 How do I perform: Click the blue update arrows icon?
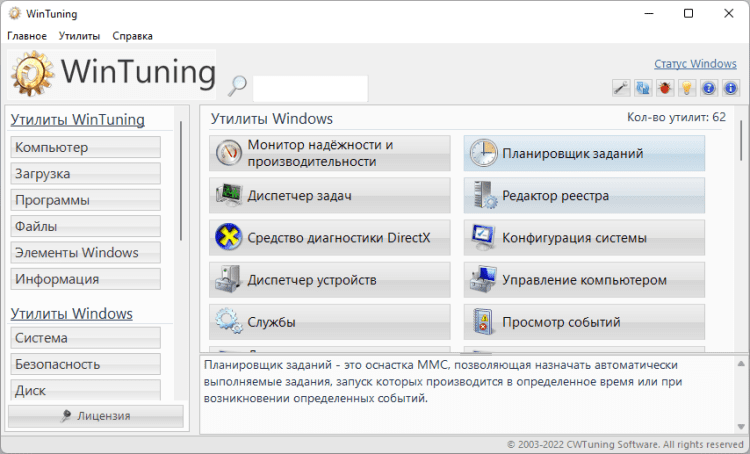click(x=643, y=88)
